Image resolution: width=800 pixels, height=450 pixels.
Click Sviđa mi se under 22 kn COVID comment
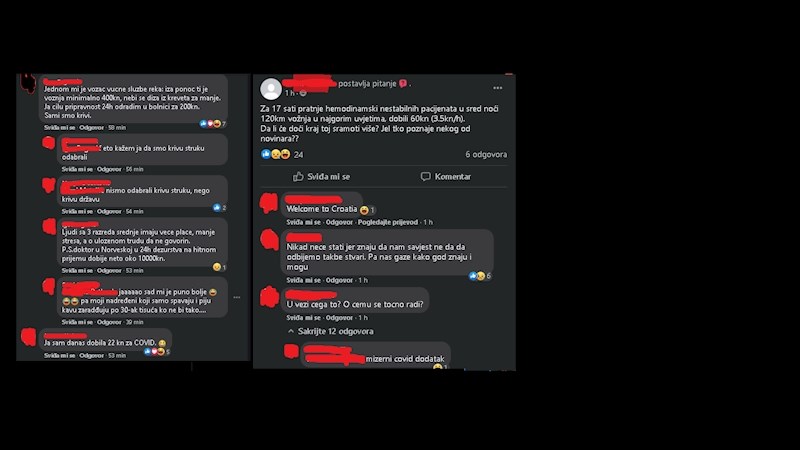coord(59,356)
